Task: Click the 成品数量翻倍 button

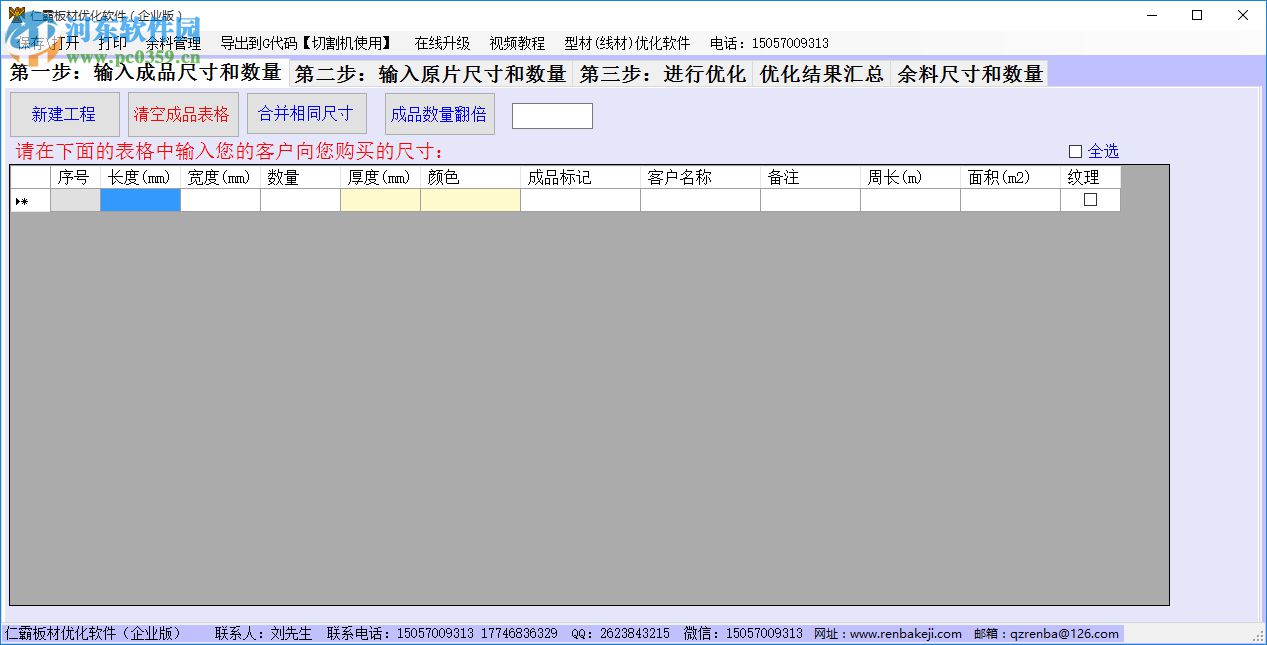Action: coord(439,113)
